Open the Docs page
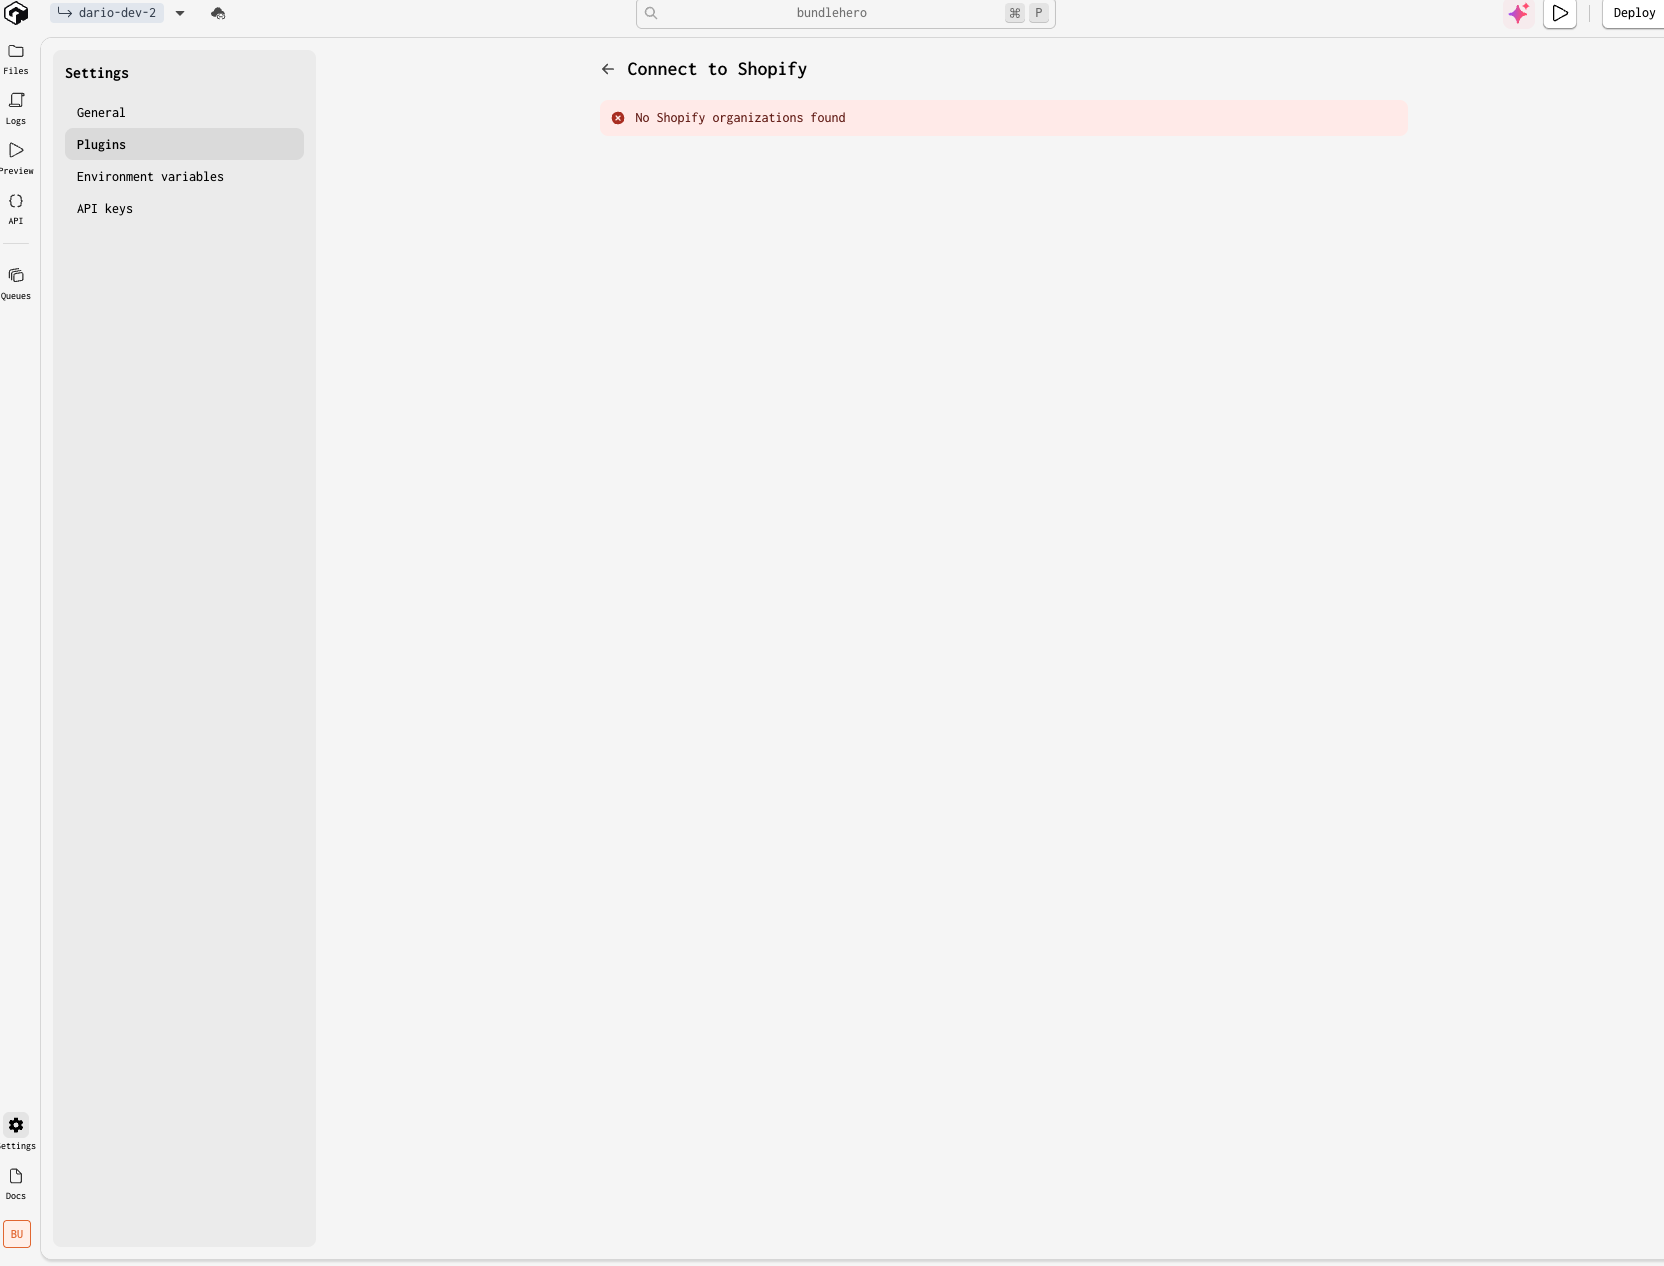The width and height of the screenshot is (1664, 1266). (x=16, y=1183)
